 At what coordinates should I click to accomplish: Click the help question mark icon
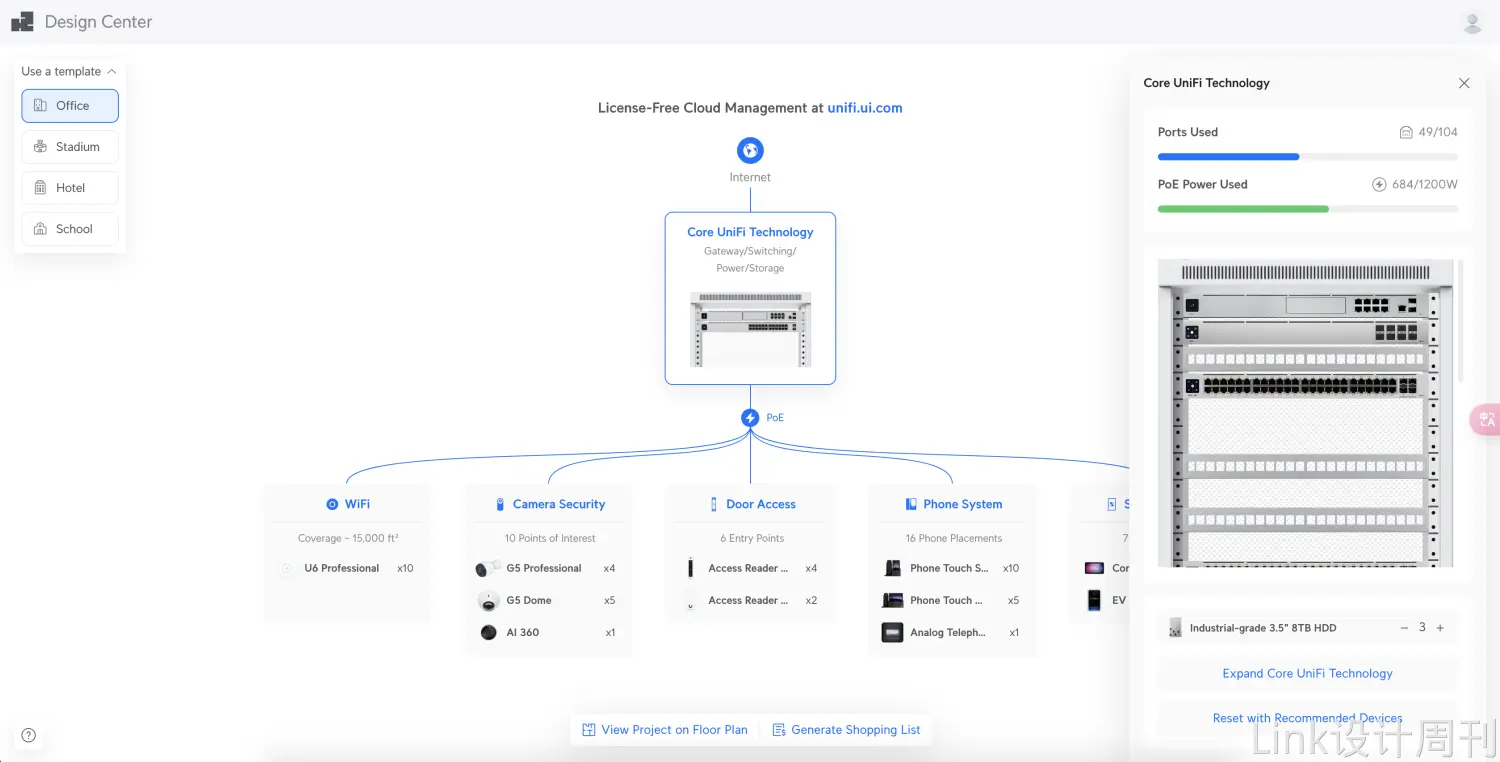click(29, 735)
